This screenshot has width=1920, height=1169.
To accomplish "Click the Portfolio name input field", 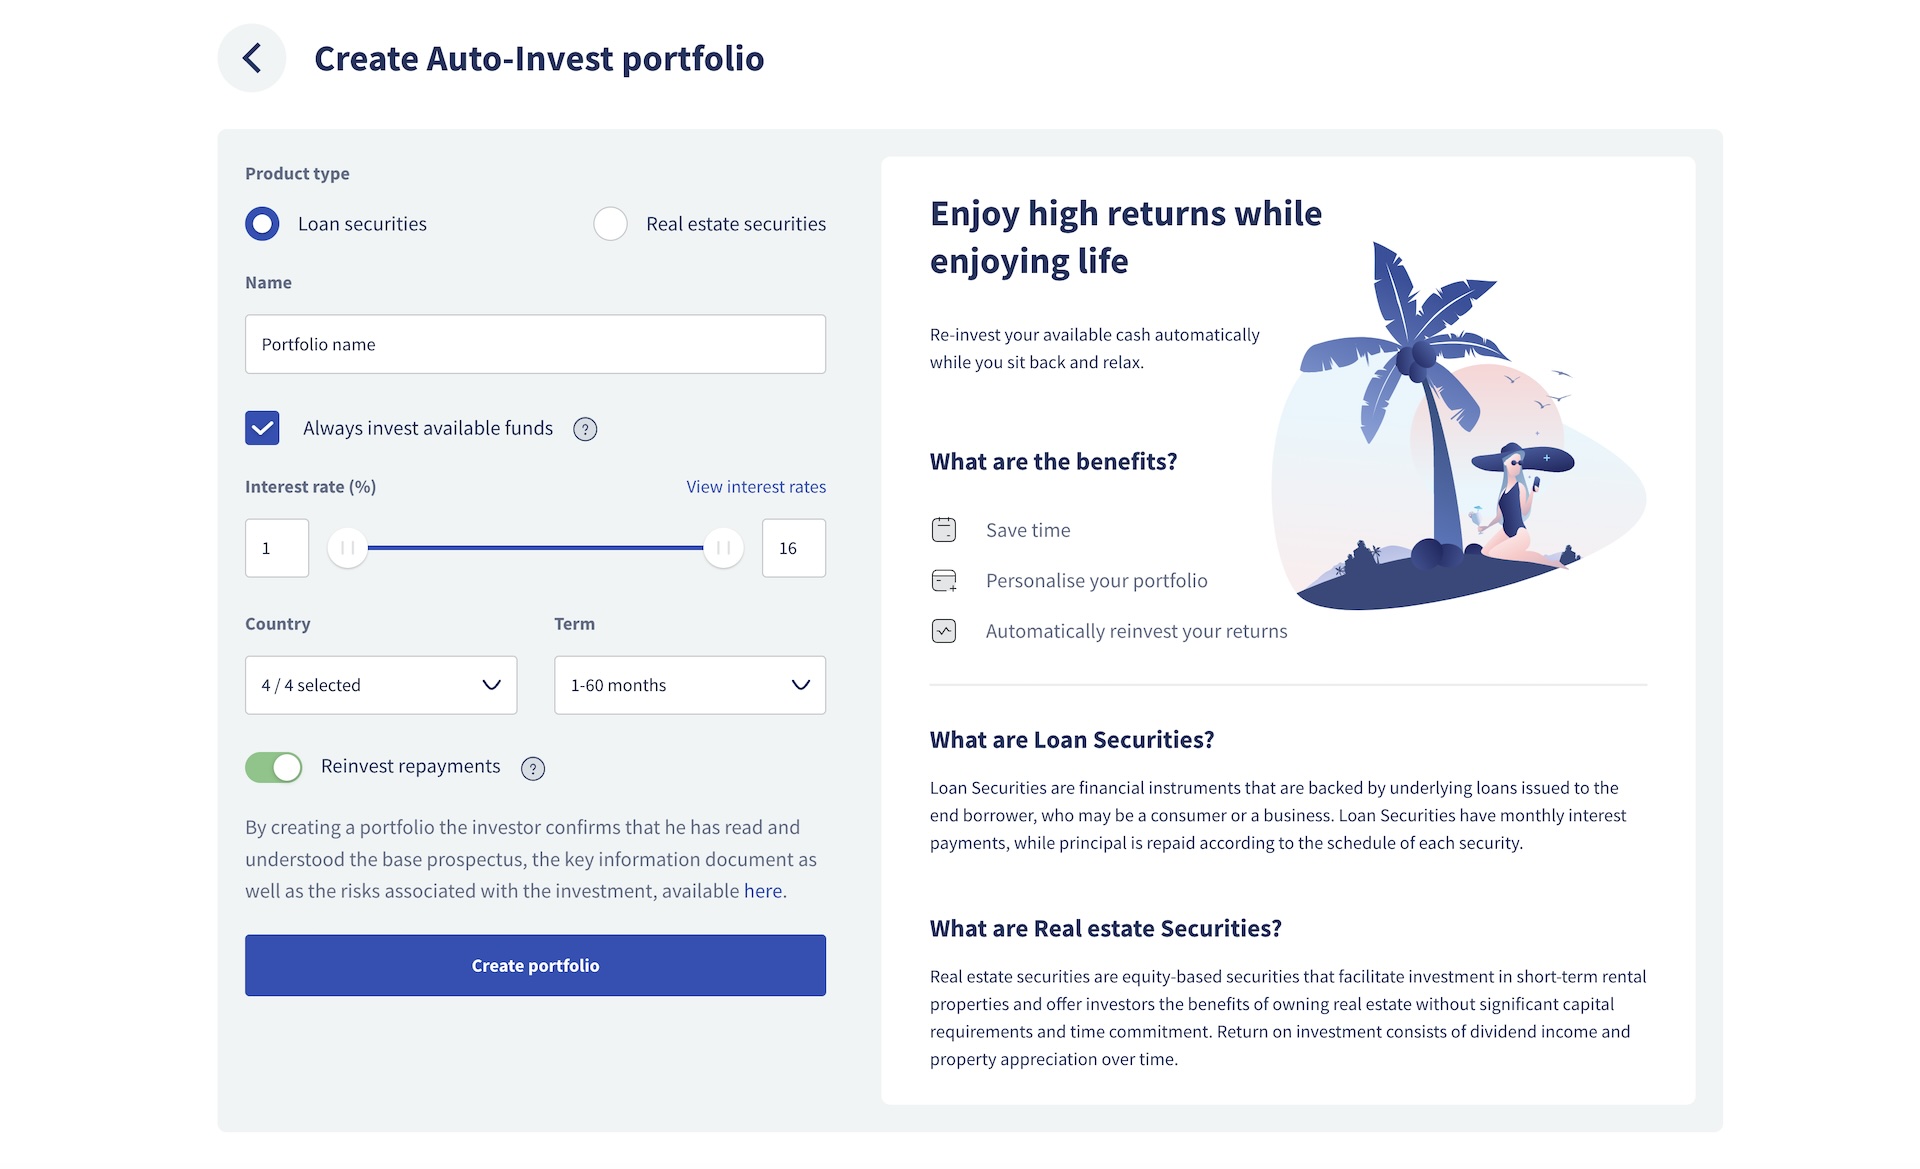I will click(x=535, y=344).
